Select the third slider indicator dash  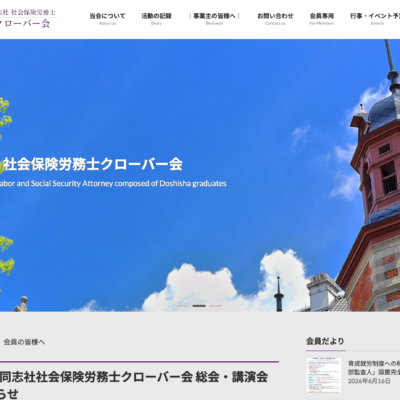[x=216, y=306]
